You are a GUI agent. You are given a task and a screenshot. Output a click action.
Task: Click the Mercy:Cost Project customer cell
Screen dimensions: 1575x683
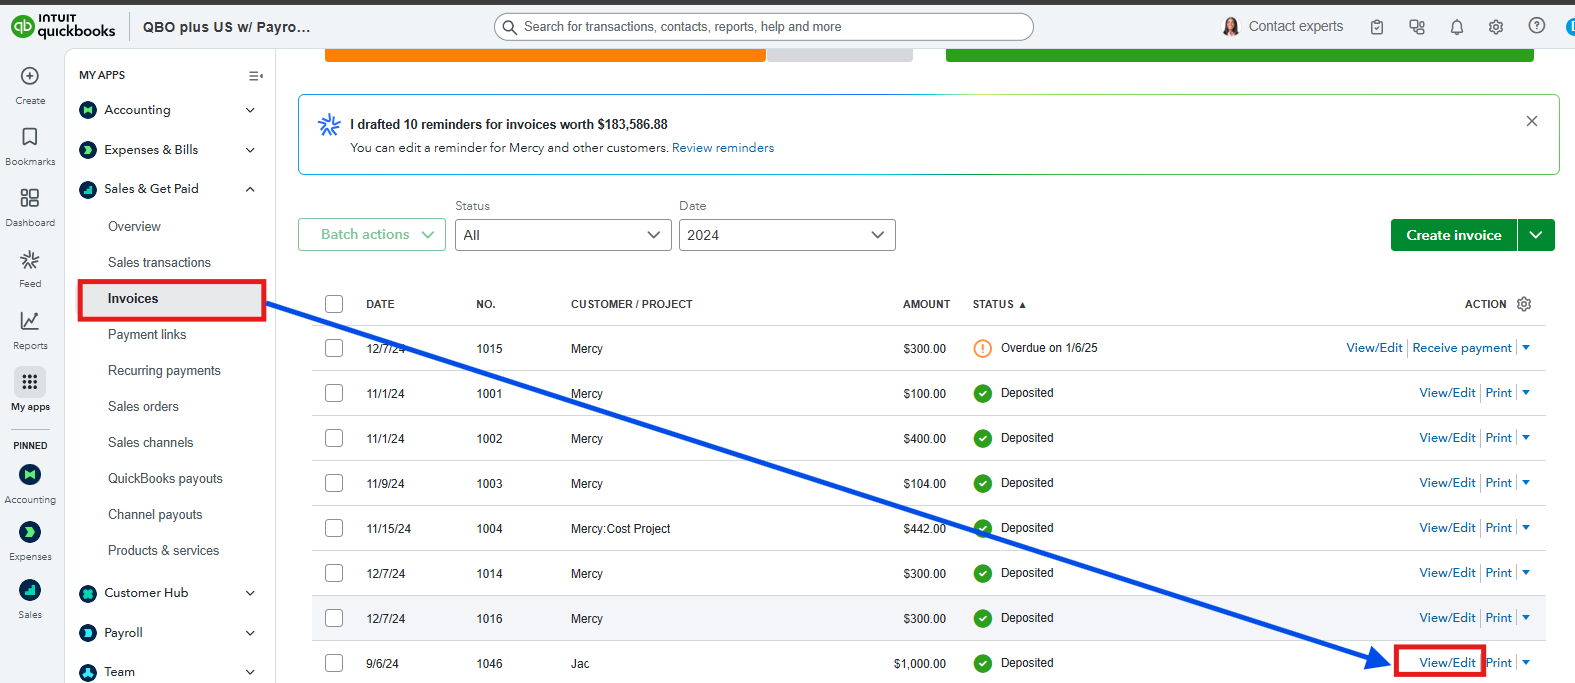pos(620,529)
